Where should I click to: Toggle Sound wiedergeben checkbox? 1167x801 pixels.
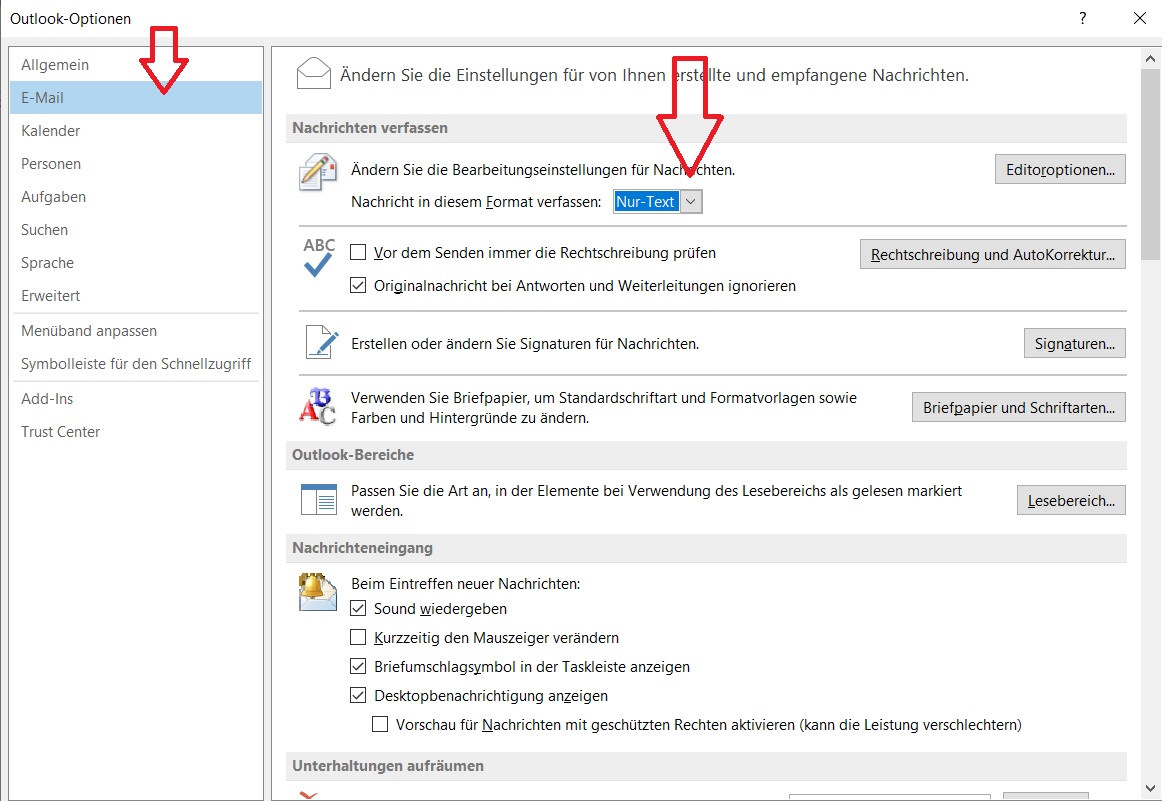click(x=358, y=608)
